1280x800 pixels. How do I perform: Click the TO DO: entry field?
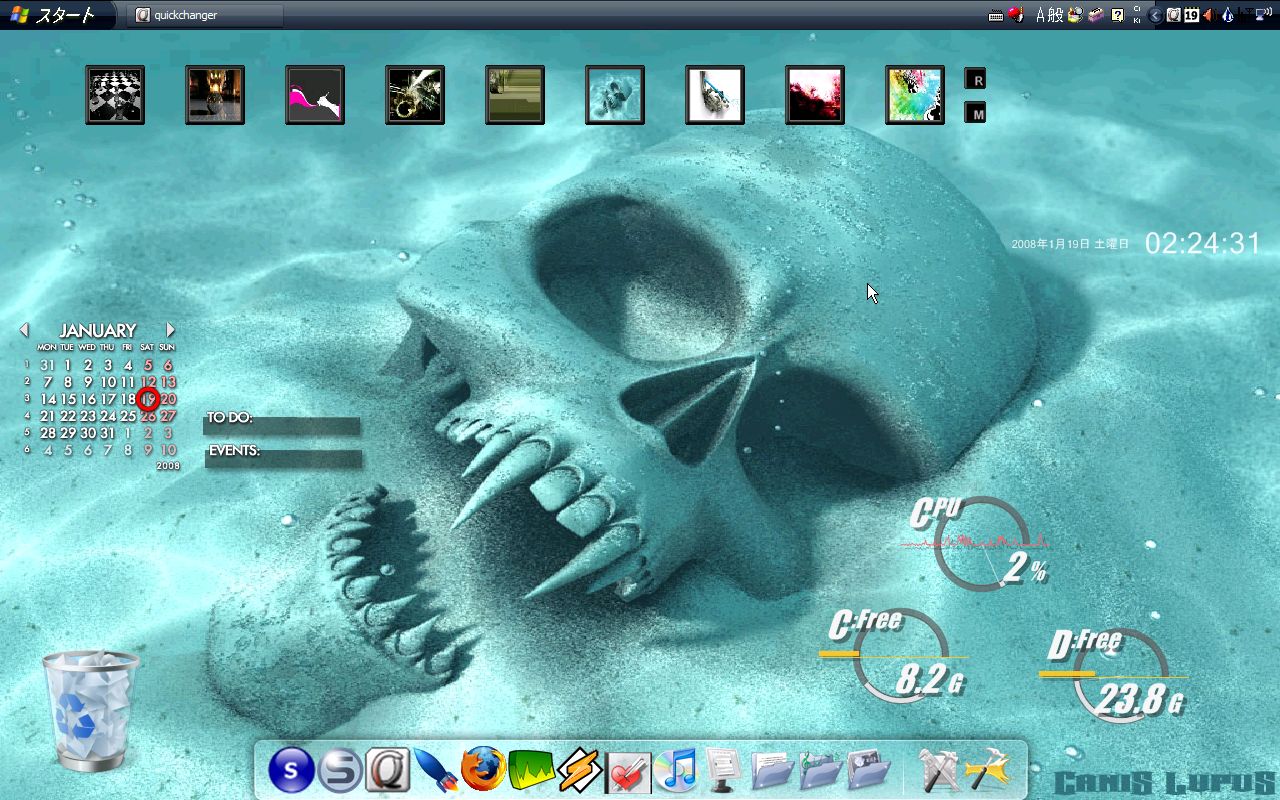tap(282, 425)
